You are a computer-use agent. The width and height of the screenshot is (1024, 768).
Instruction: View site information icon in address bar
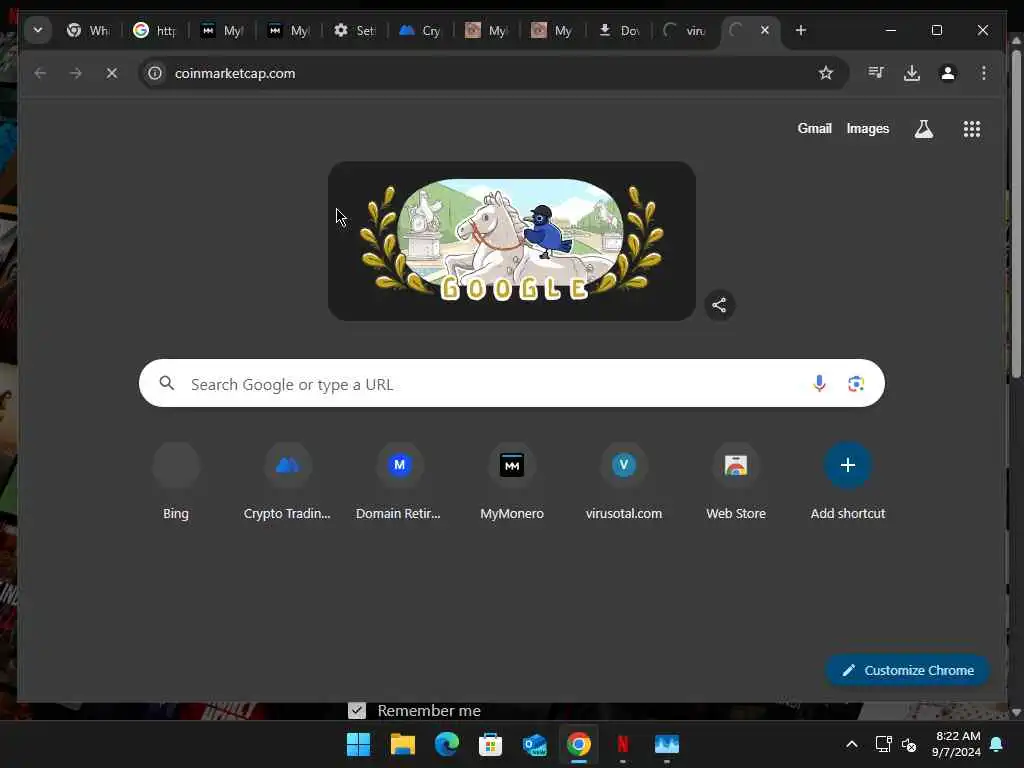(155, 73)
